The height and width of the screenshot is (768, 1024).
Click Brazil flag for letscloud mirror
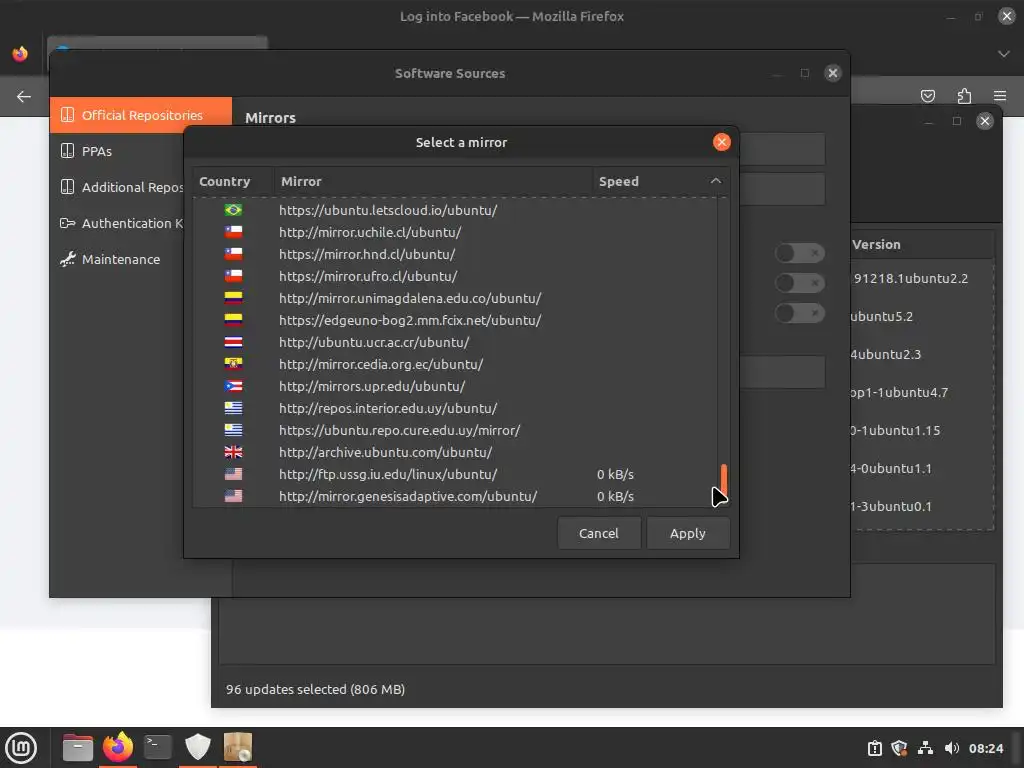(x=233, y=210)
